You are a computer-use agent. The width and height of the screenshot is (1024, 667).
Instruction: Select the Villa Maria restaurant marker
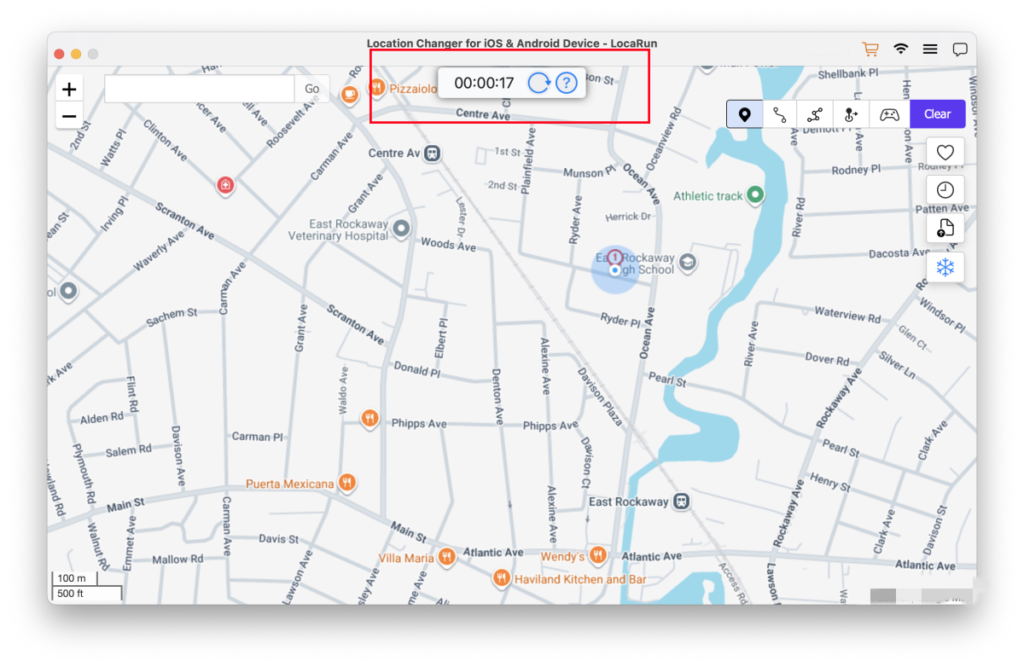point(447,557)
